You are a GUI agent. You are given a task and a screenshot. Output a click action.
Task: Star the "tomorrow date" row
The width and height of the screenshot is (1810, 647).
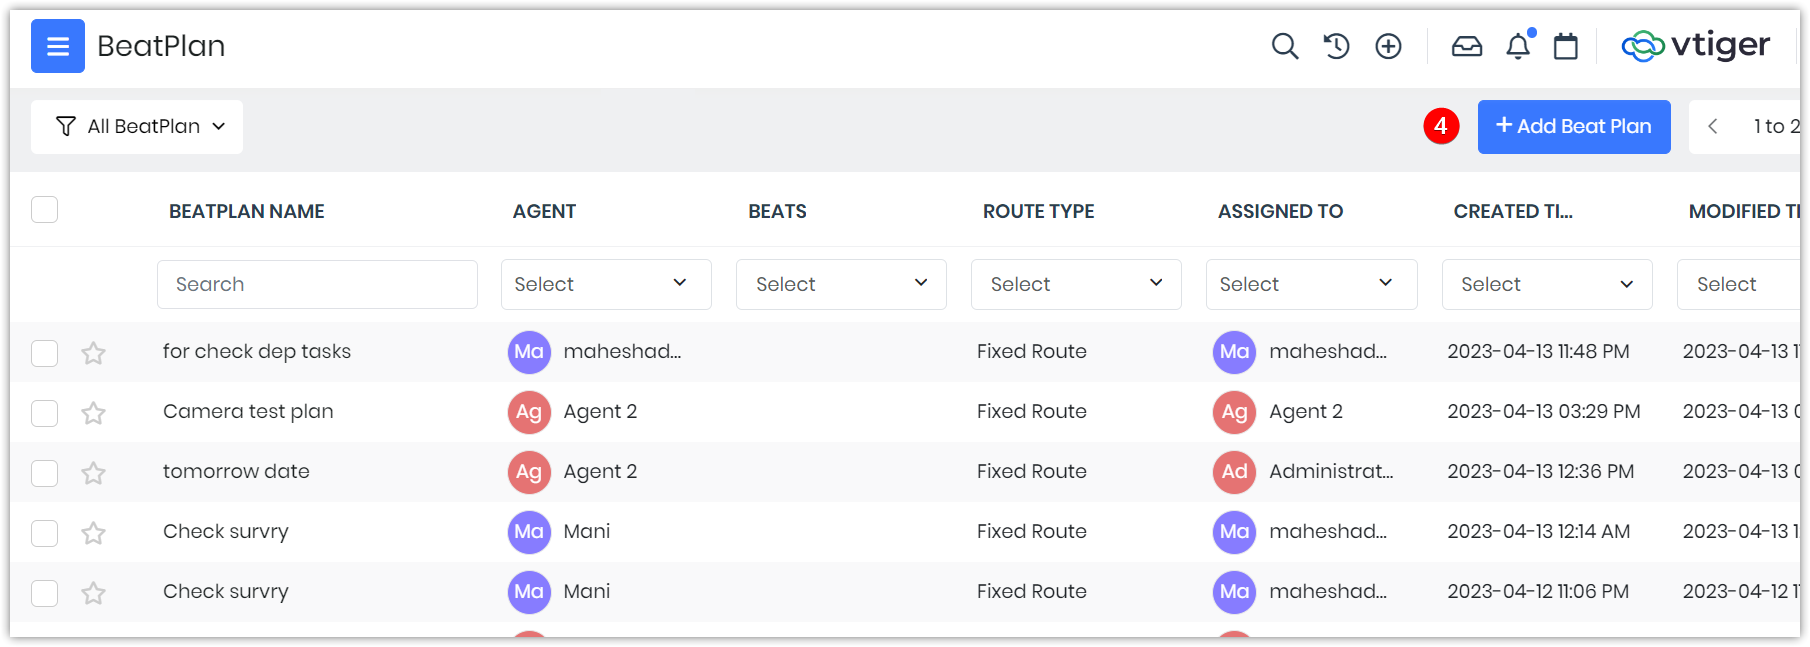[x=94, y=473]
